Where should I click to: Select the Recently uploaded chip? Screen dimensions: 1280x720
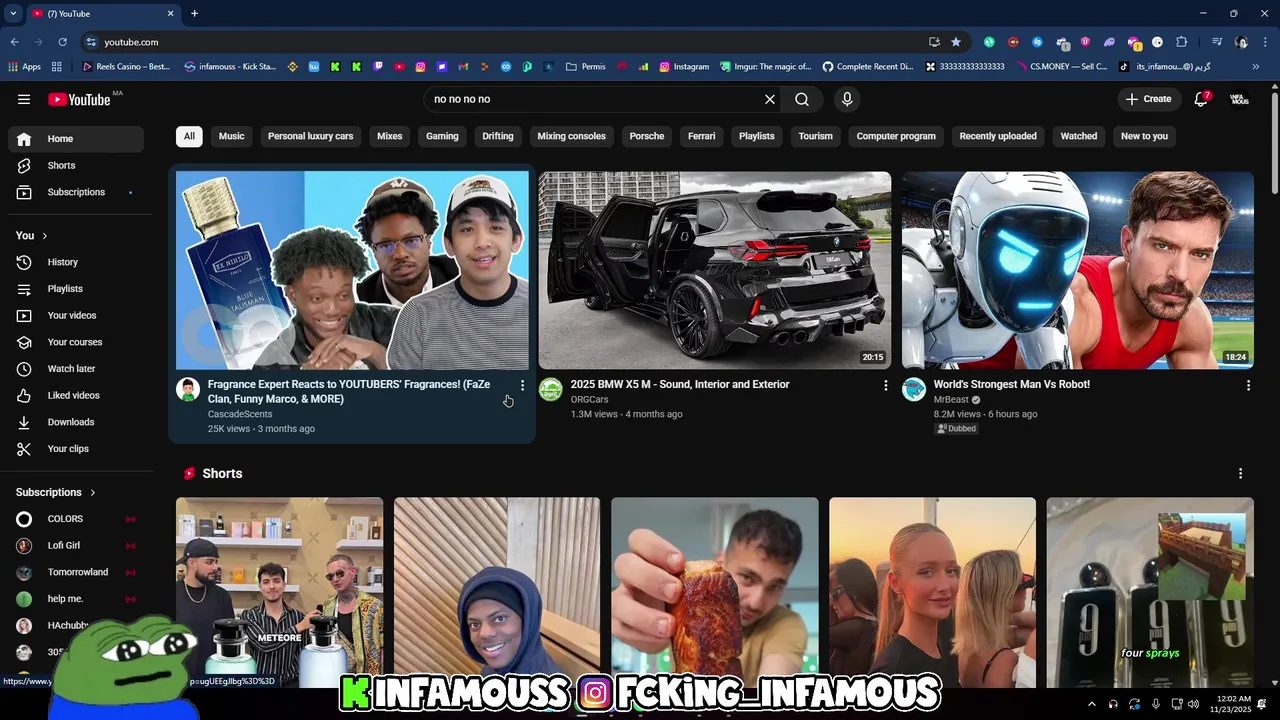click(x=998, y=136)
